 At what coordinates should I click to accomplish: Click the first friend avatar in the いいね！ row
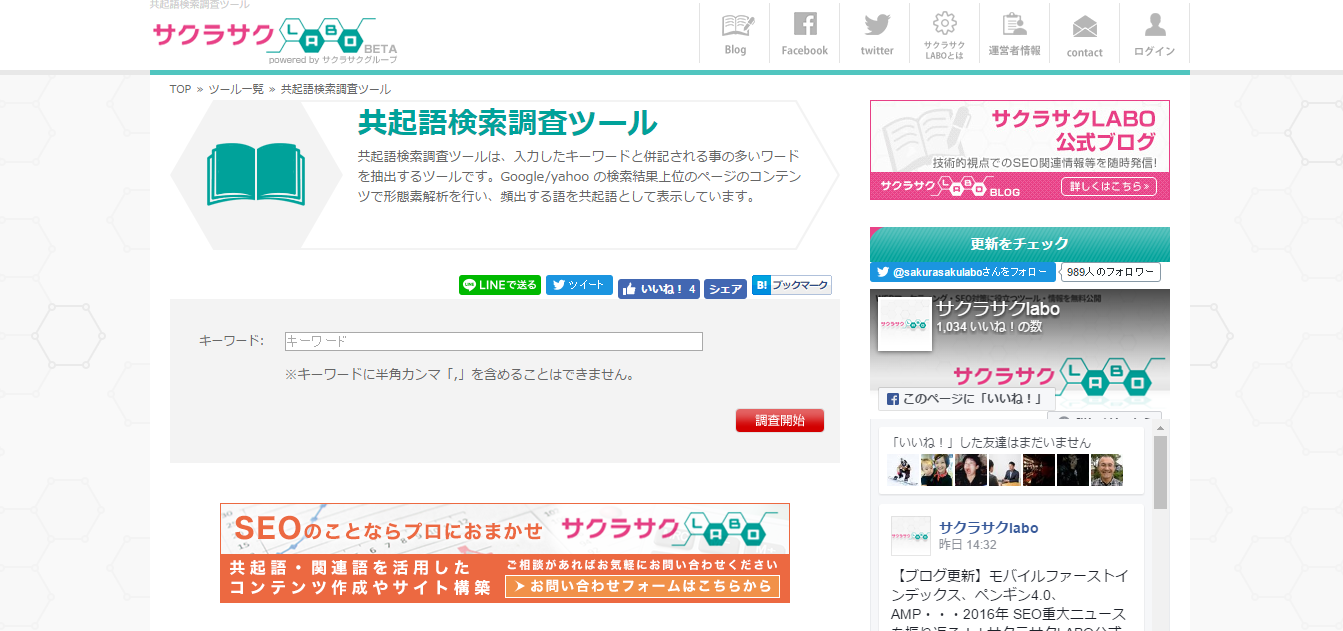pyautogui.click(x=903, y=470)
